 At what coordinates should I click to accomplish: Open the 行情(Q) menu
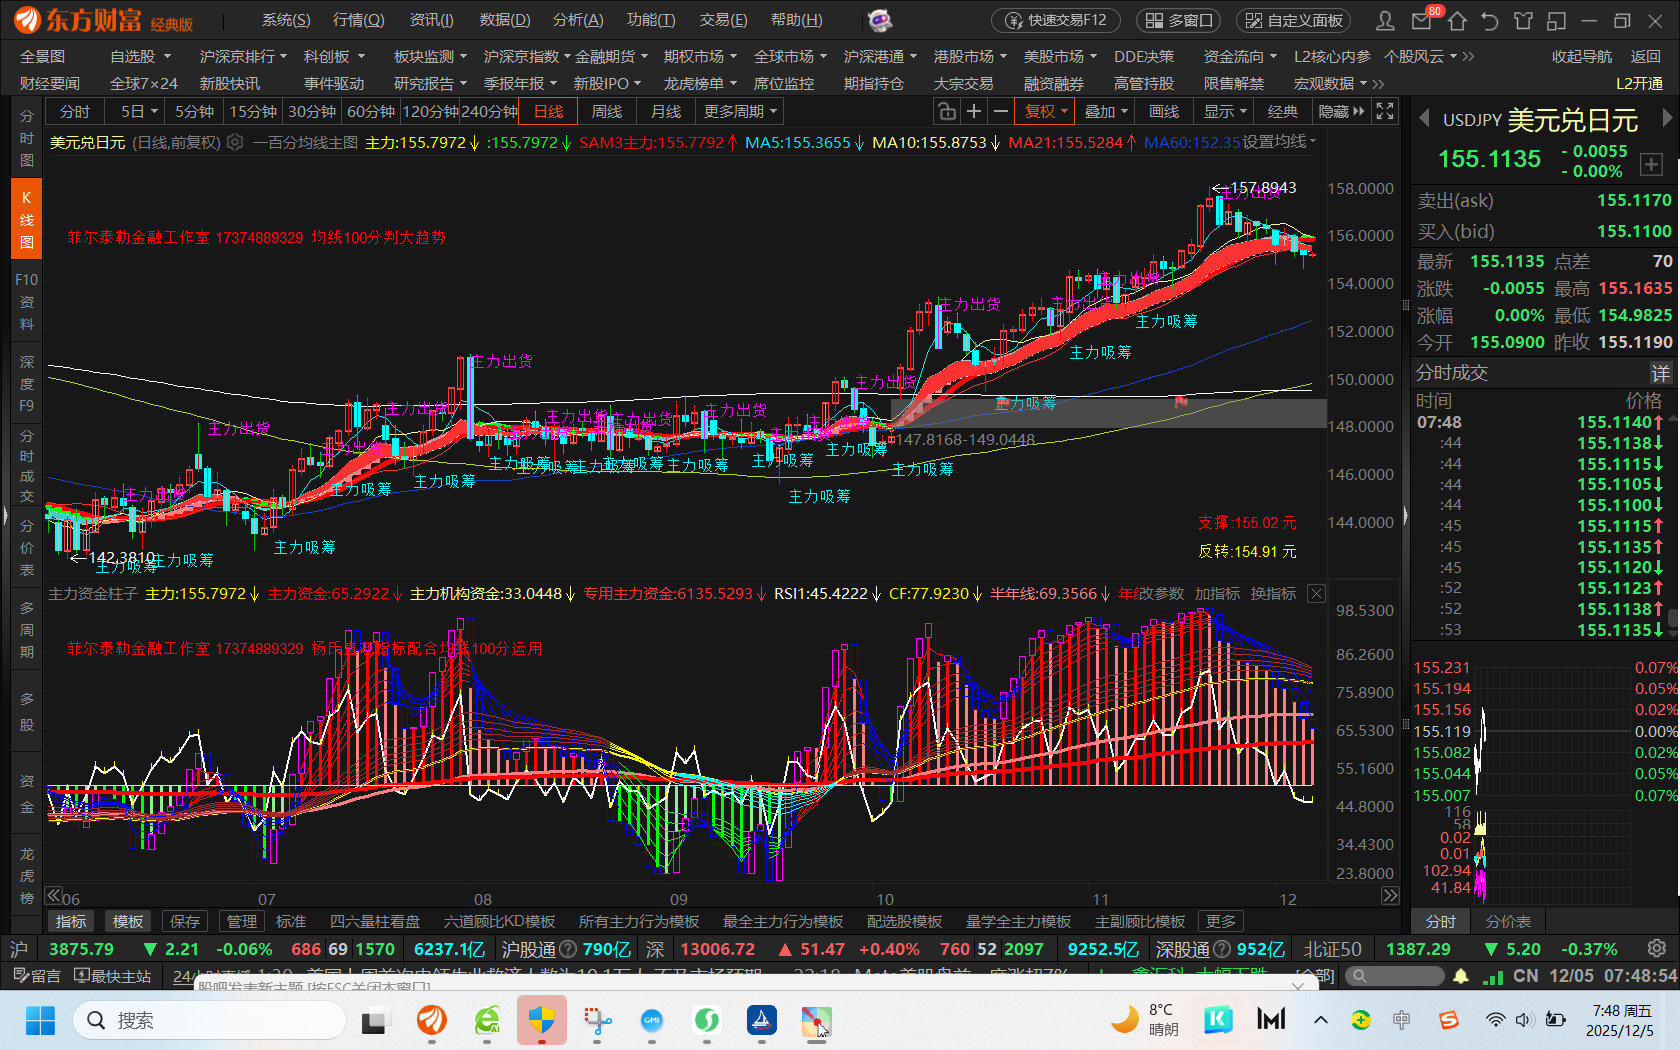(x=358, y=20)
